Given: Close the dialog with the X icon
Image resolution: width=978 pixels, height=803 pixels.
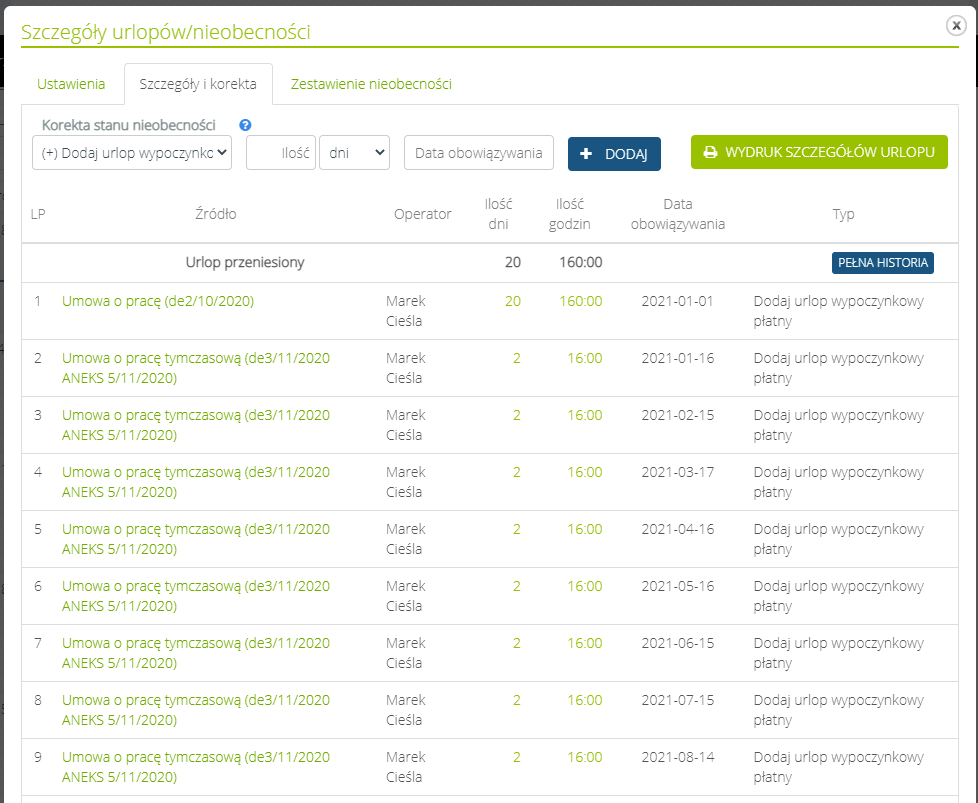Looking at the screenshot, I should click(956, 26).
